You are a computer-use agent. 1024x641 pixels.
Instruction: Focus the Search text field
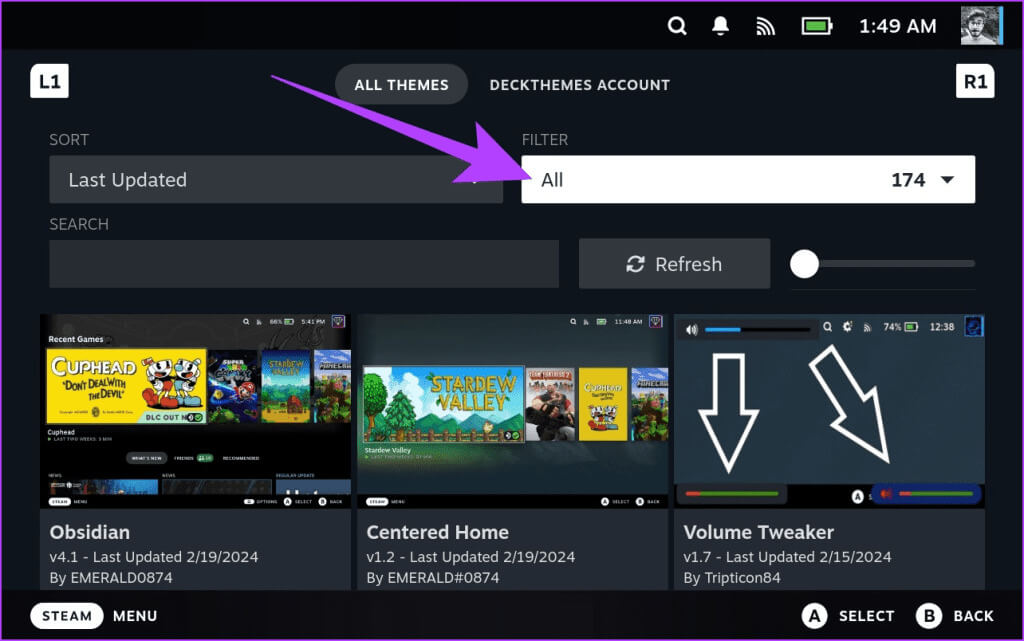pos(304,264)
